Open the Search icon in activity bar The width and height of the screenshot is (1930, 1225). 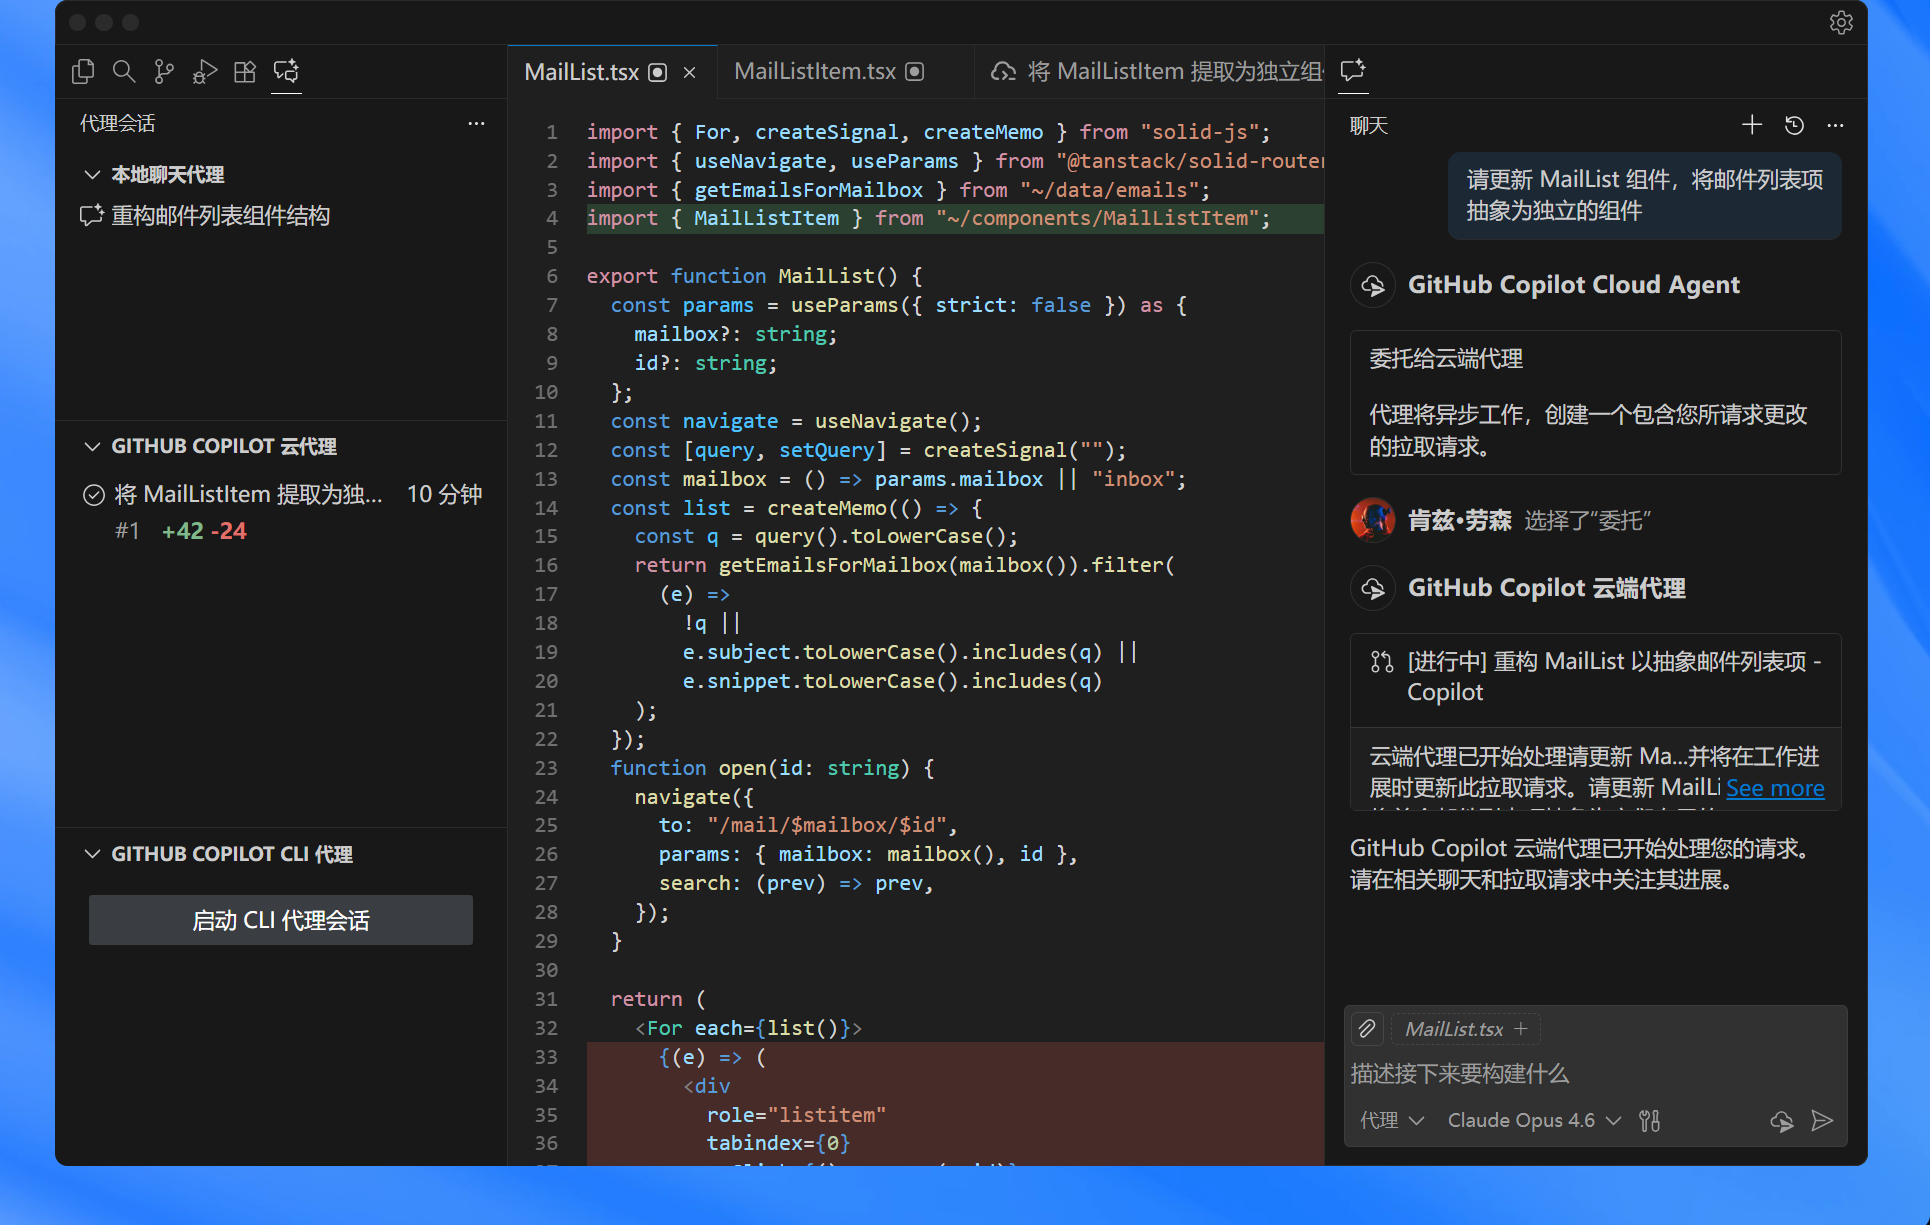tap(124, 71)
